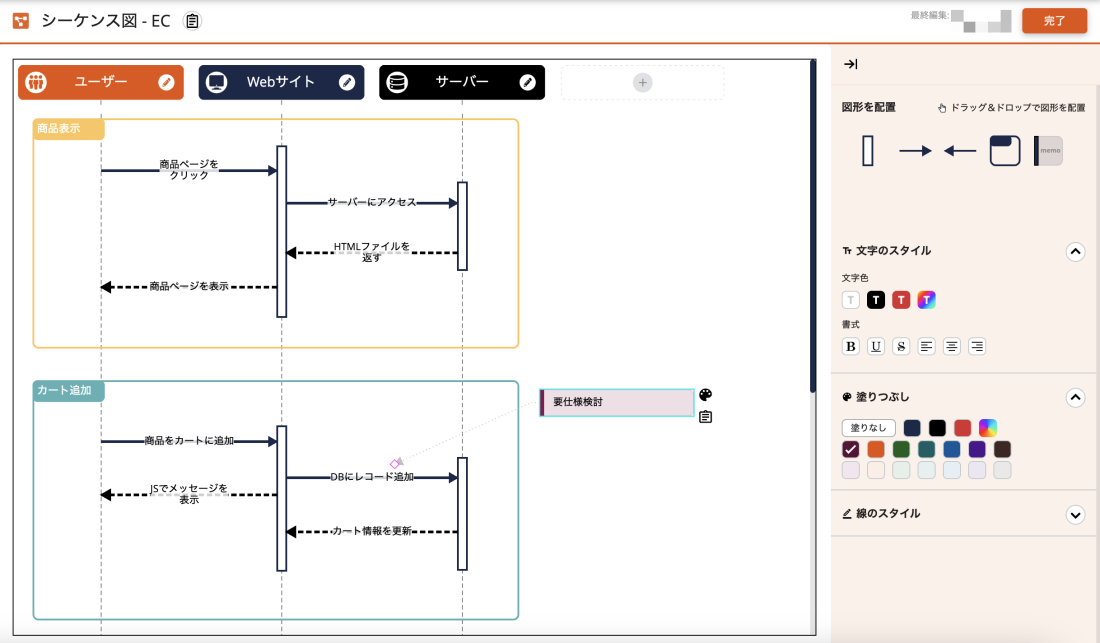Pick the dark green fill swatch
1100x643 pixels.
[901, 449]
